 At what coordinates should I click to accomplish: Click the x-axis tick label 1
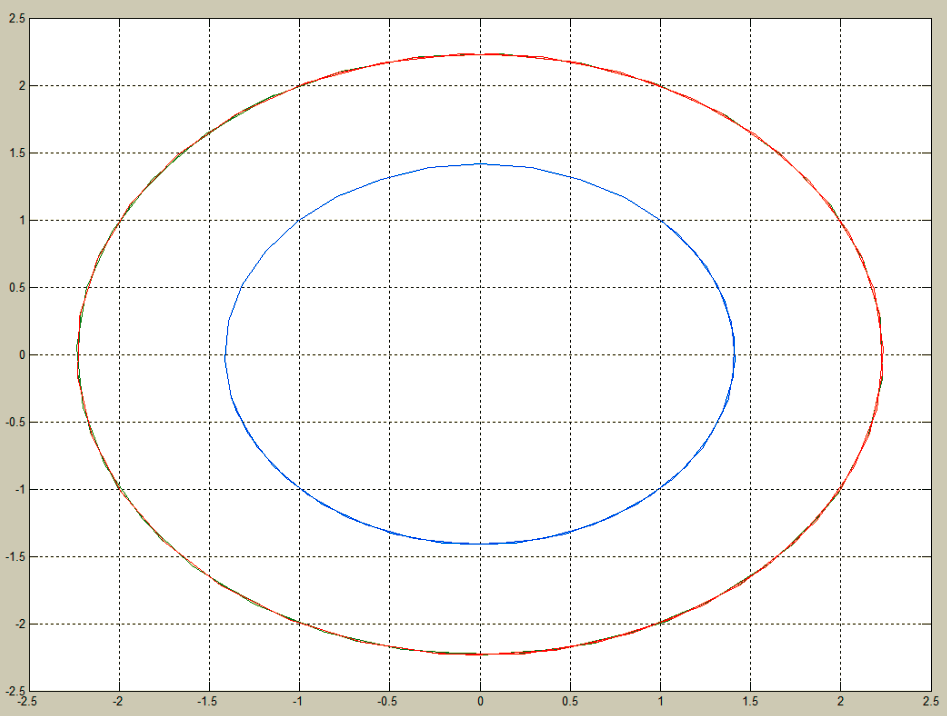click(x=660, y=702)
